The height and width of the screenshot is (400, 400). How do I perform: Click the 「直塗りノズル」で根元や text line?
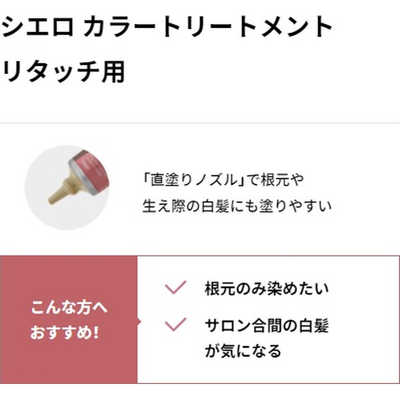223,180
